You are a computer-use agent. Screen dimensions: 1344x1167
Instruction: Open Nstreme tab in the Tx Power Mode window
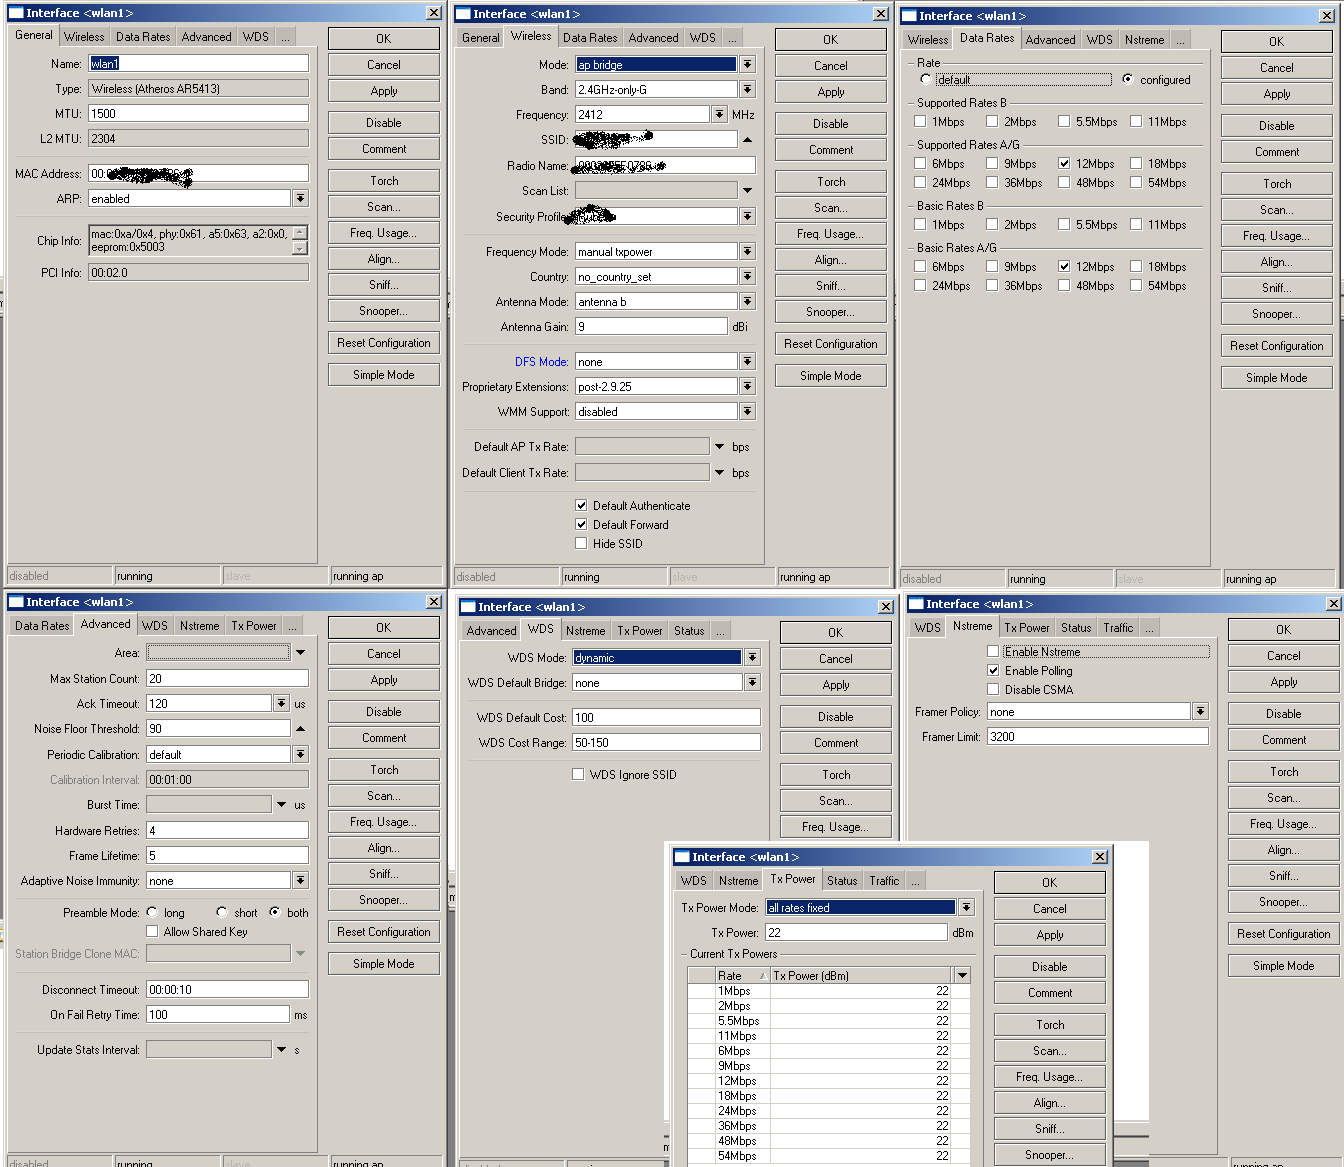pos(738,881)
